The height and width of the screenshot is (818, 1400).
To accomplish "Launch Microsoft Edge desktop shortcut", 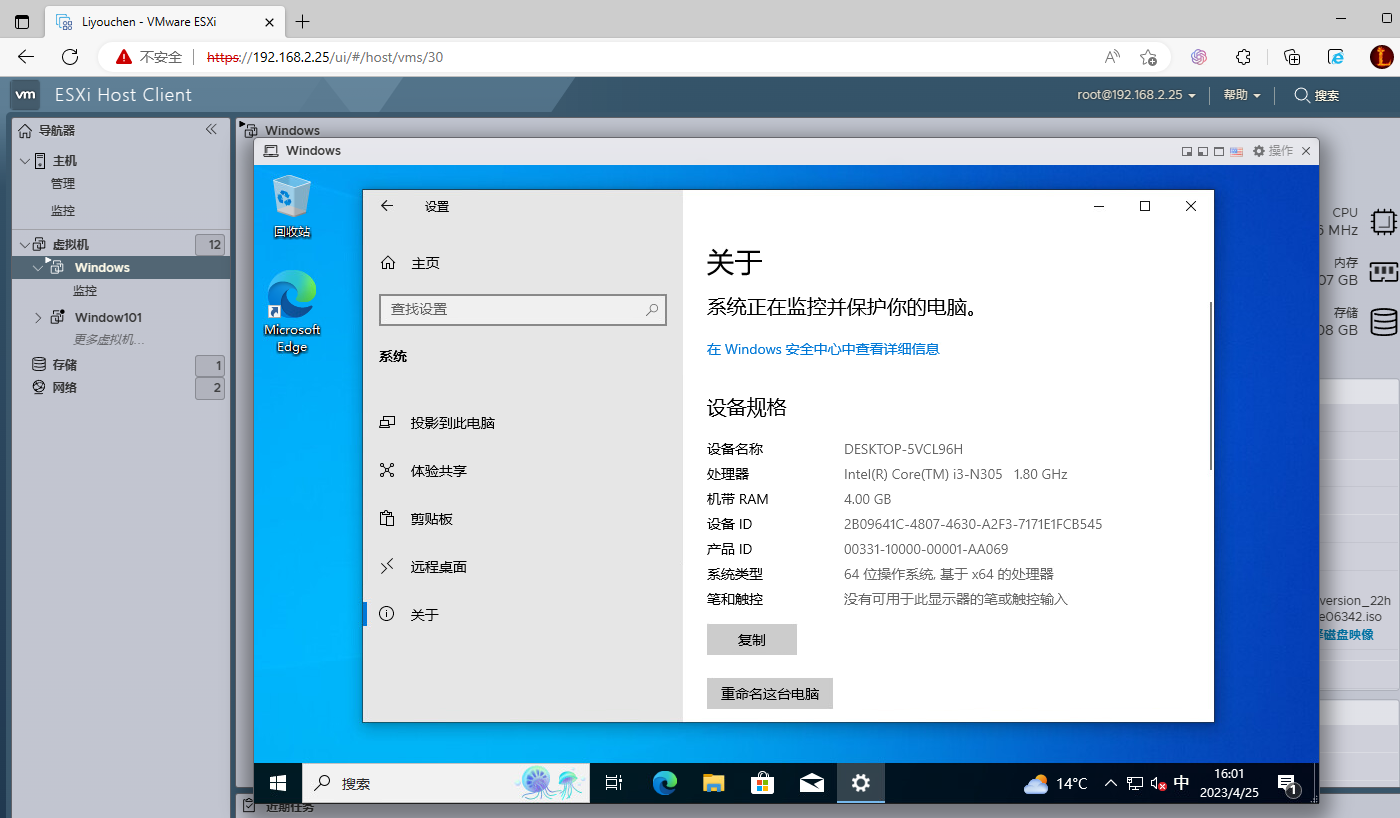I will 292,312.
